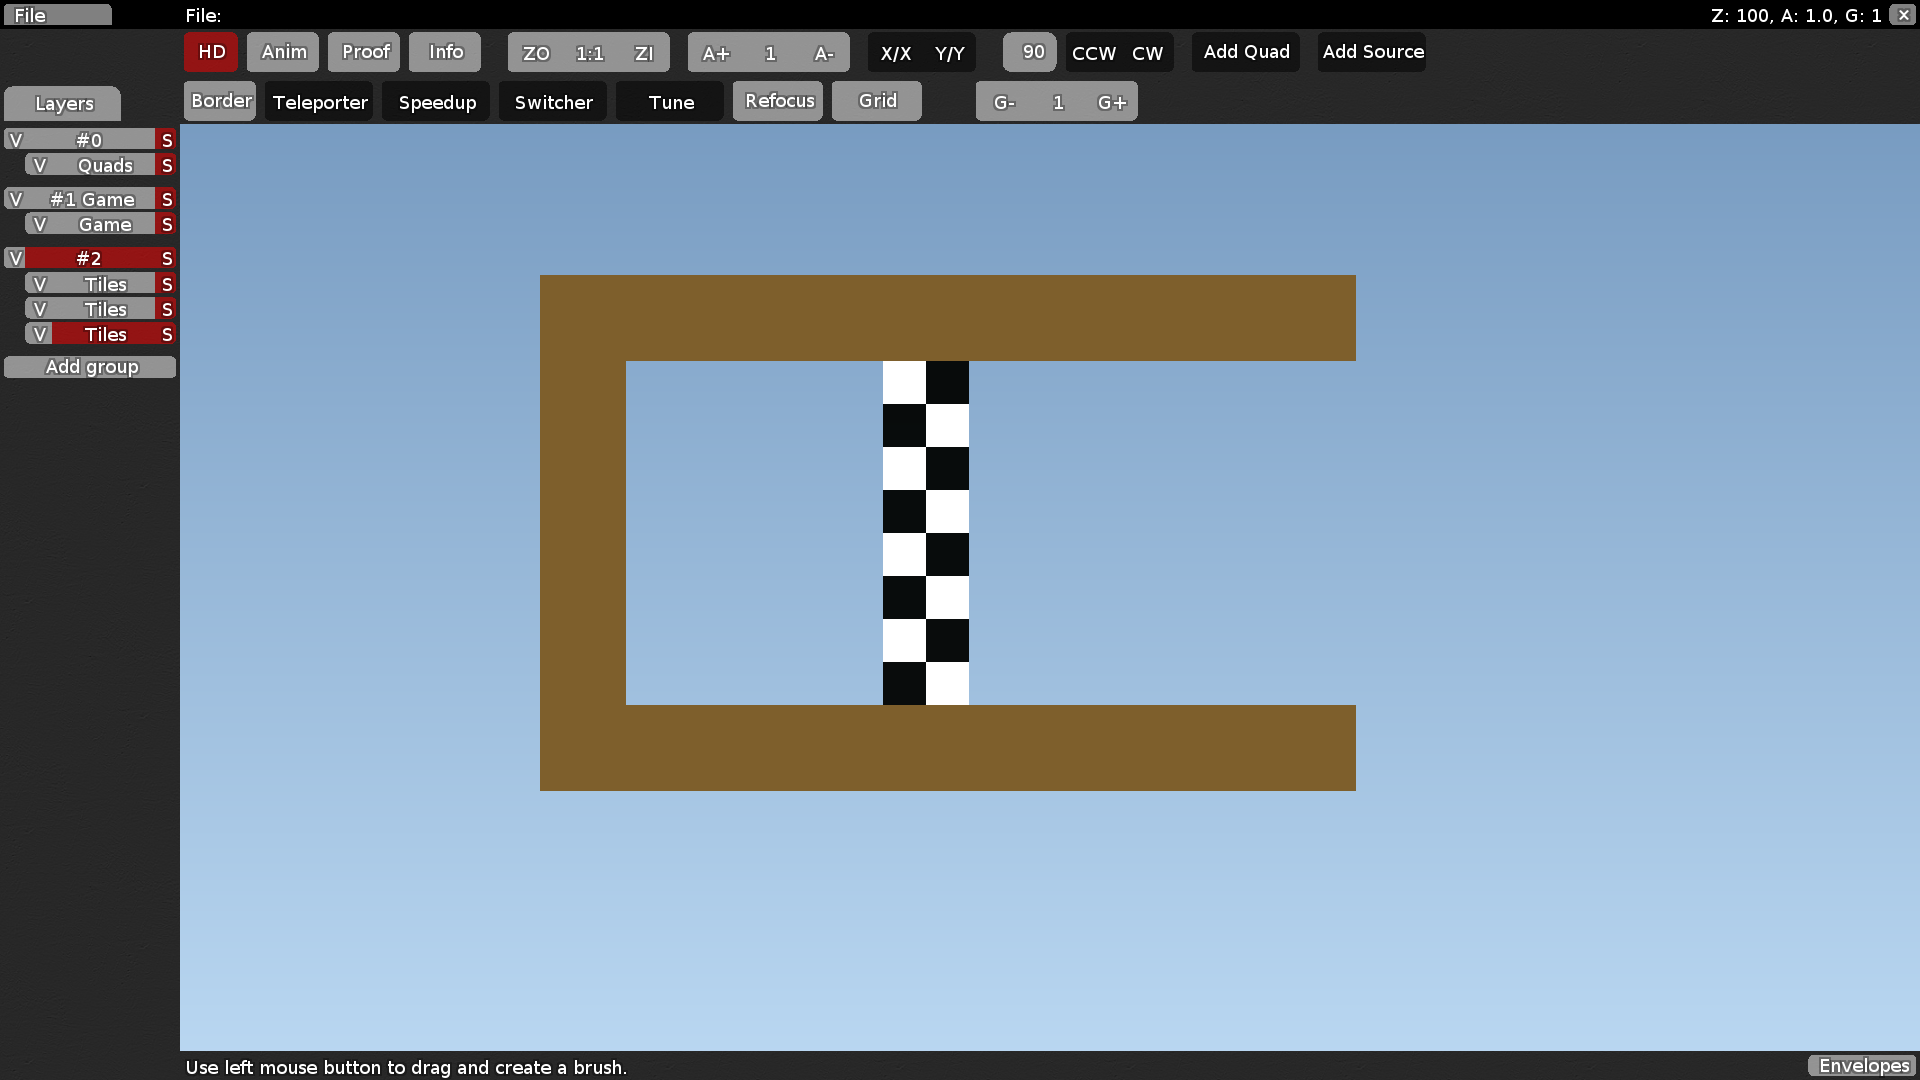Click the Add Quad button

point(1245,52)
